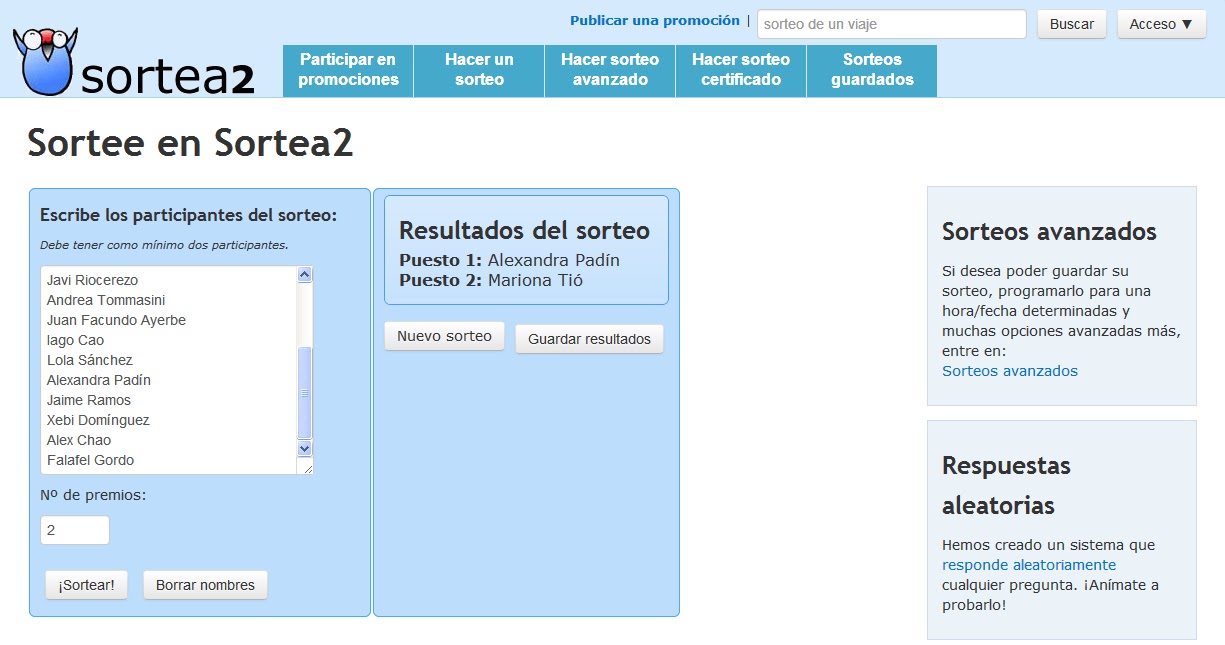Click Borrar nombres button
The width and height of the screenshot is (1225, 645).
pos(205,585)
